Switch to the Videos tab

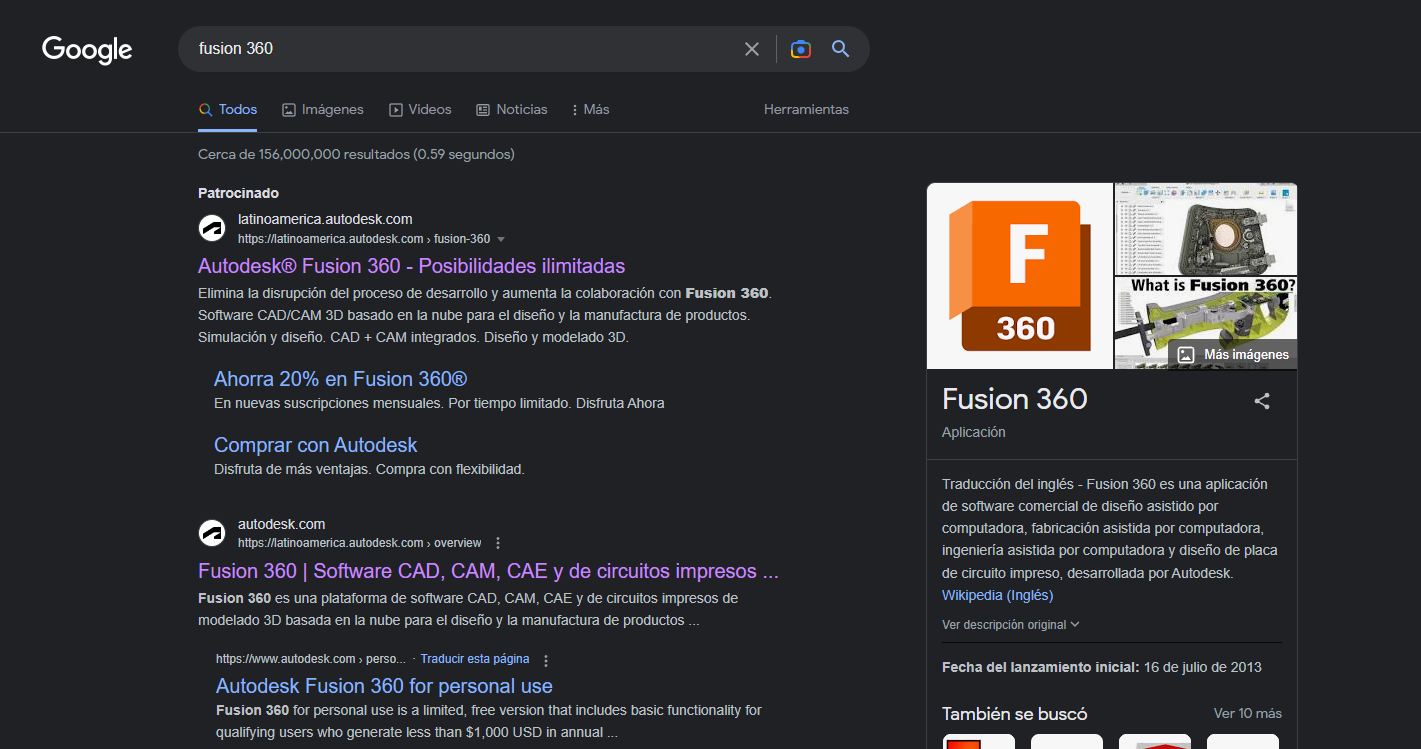click(x=420, y=109)
